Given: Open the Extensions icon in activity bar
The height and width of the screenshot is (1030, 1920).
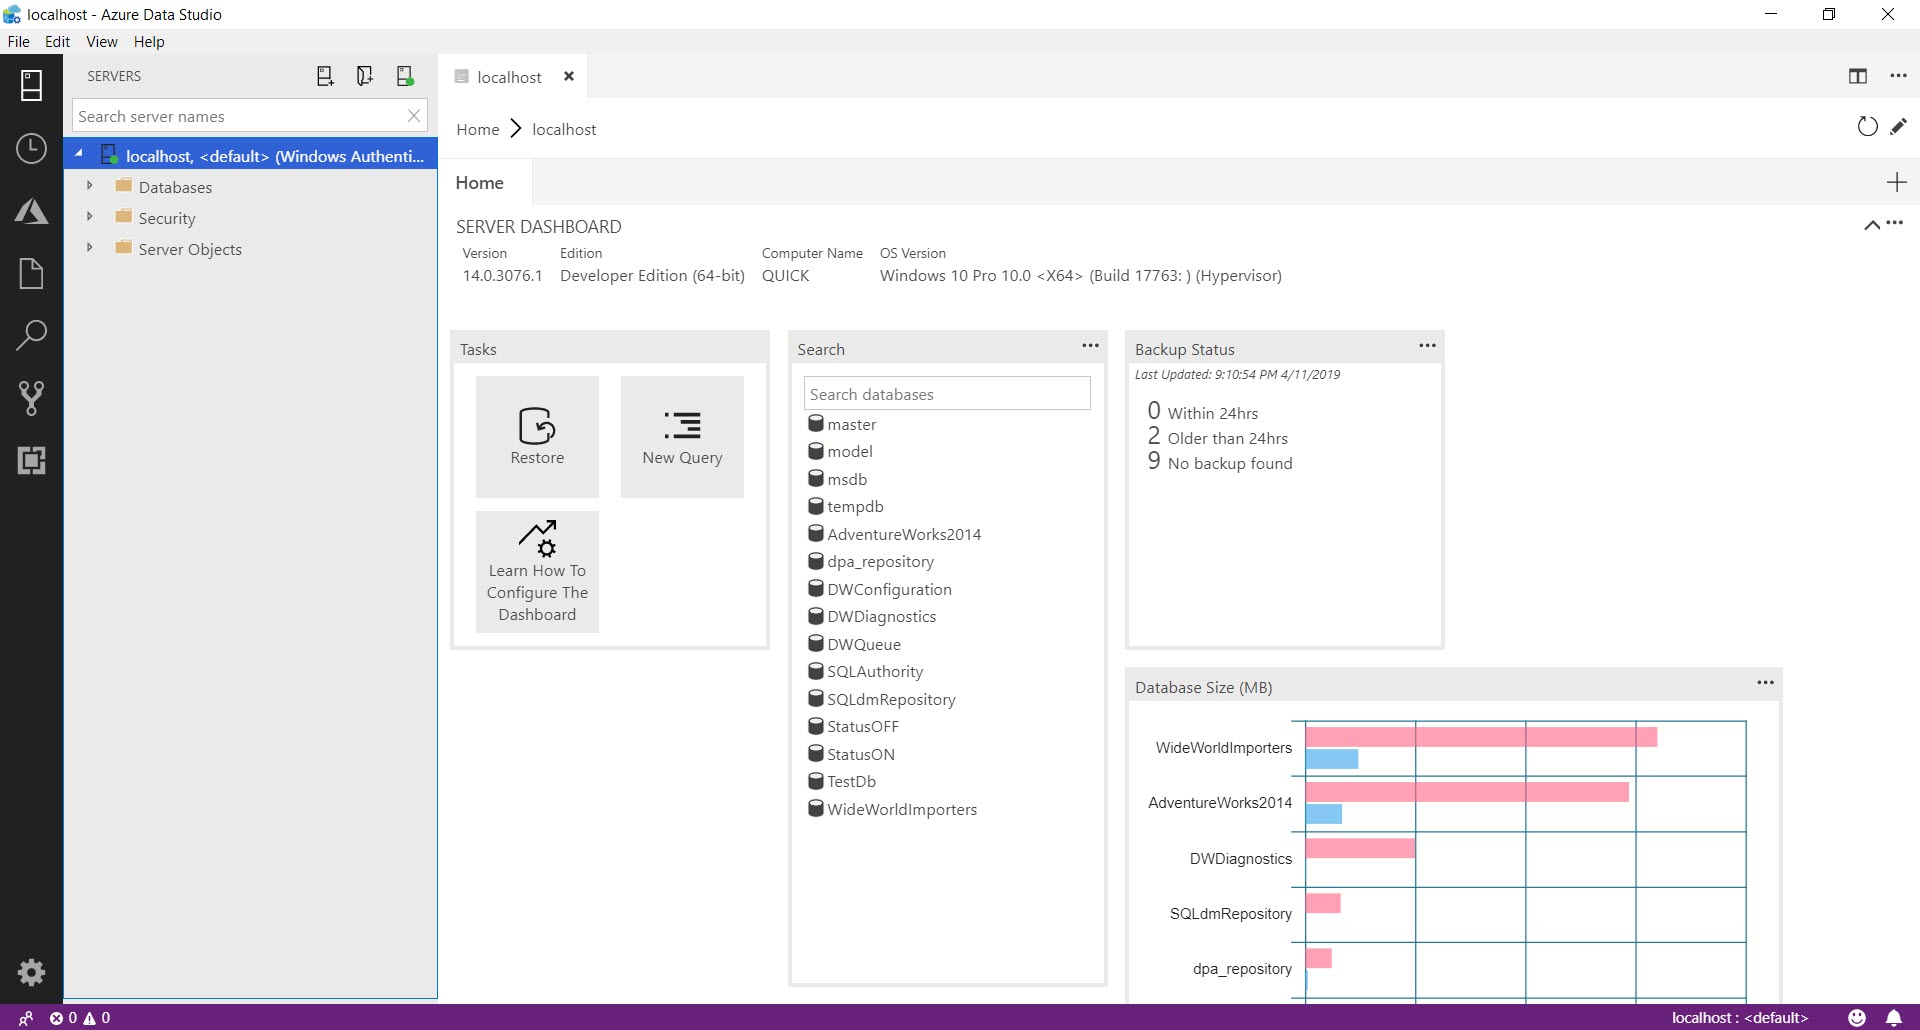Looking at the screenshot, I should point(31,460).
